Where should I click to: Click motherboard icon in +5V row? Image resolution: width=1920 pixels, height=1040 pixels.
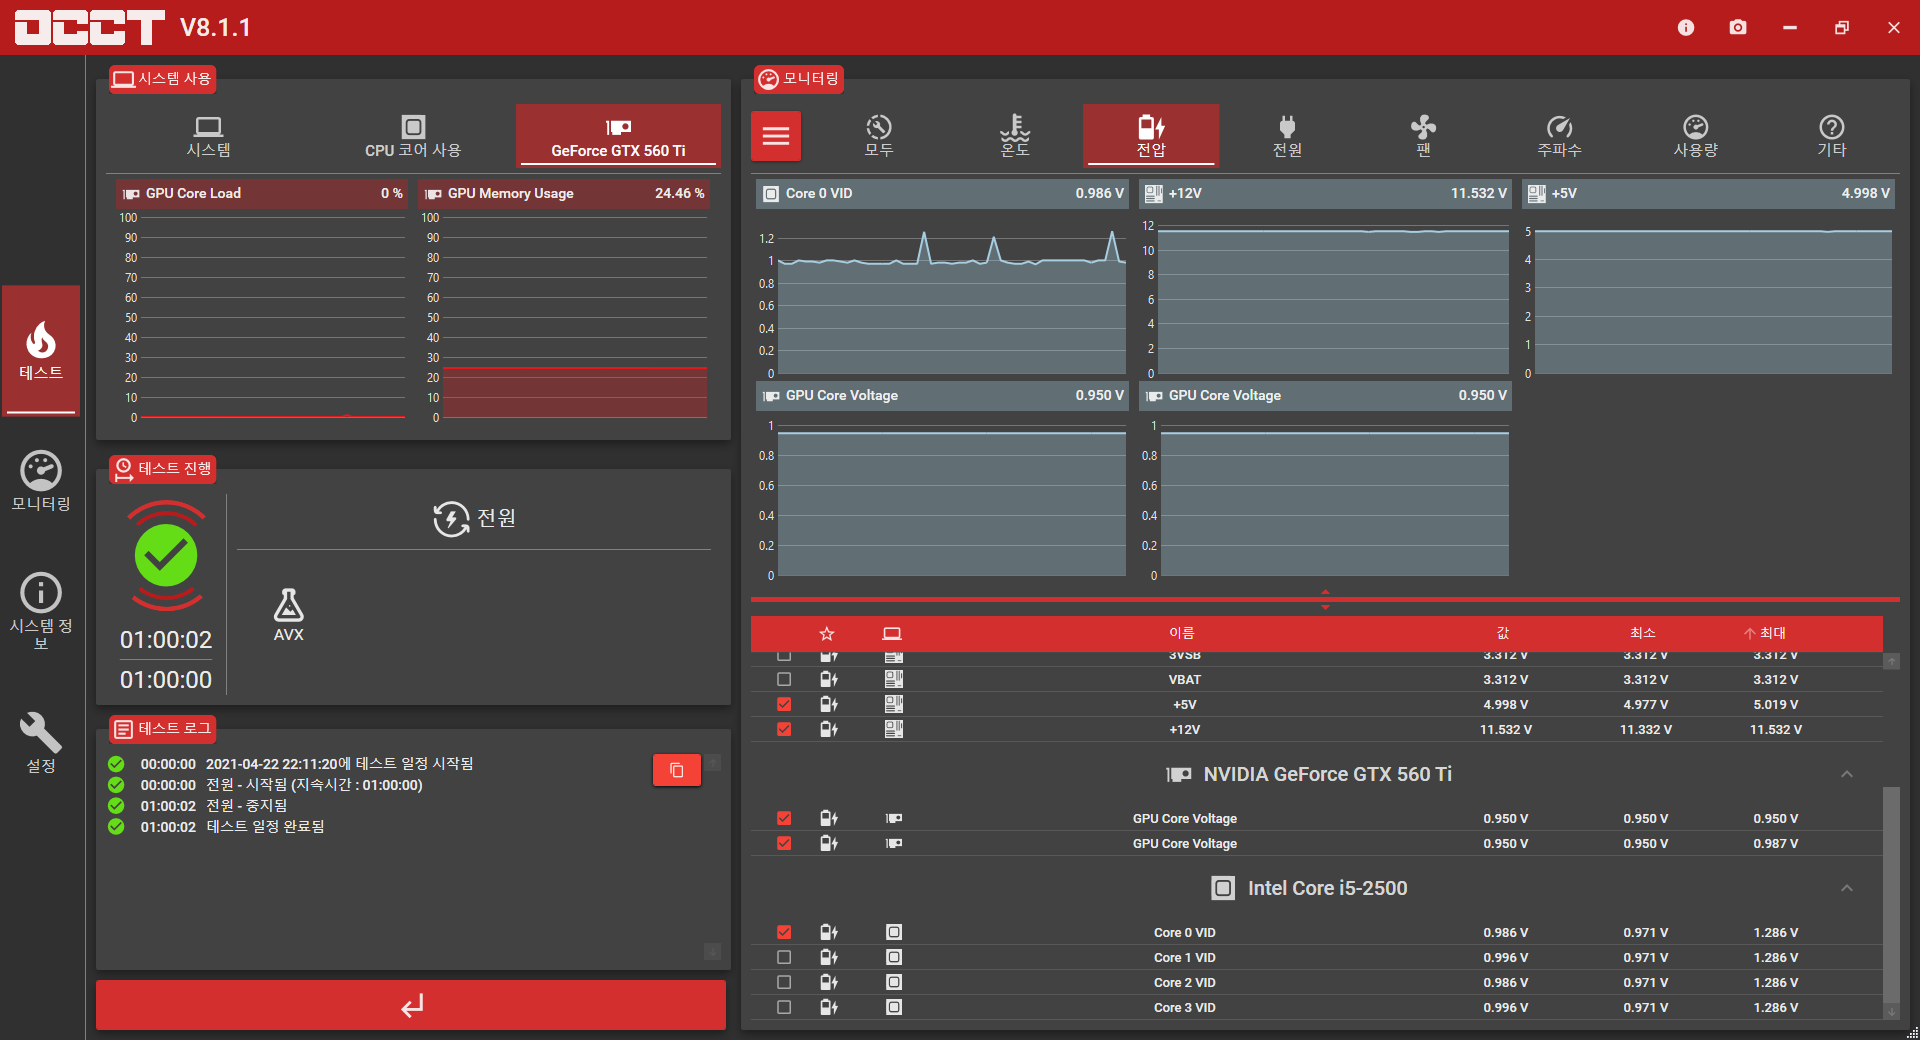pos(894,704)
